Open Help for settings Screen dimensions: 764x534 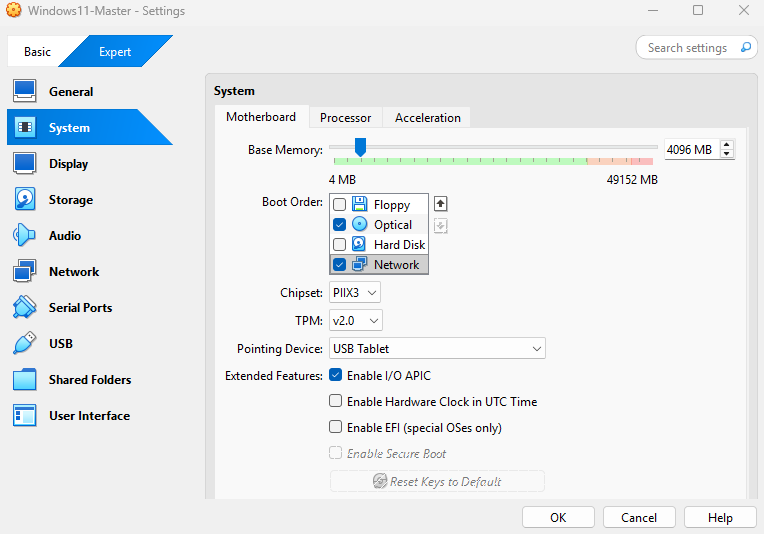(x=720, y=517)
